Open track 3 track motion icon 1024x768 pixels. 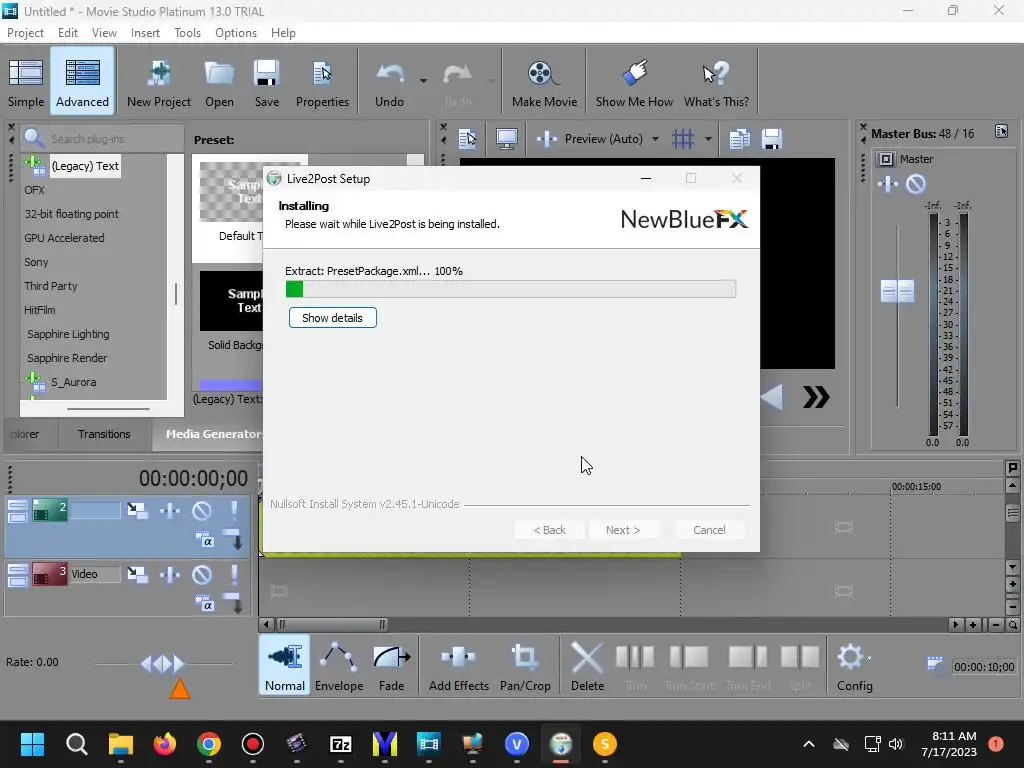137,574
